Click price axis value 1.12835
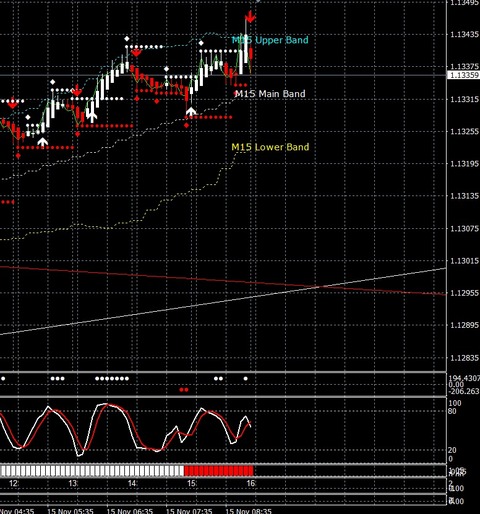The height and width of the screenshot is (514, 480). click(x=464, y=358)
